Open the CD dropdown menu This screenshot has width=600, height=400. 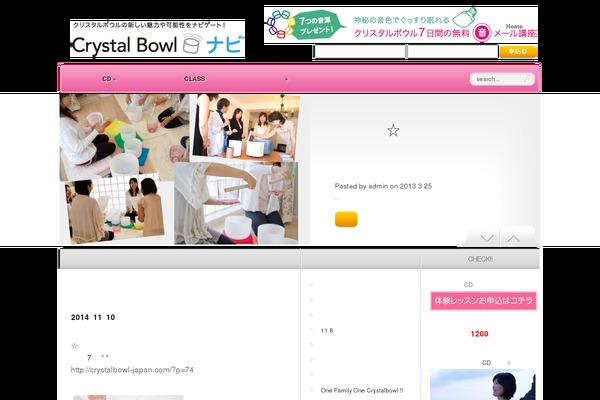pos(108,78)
